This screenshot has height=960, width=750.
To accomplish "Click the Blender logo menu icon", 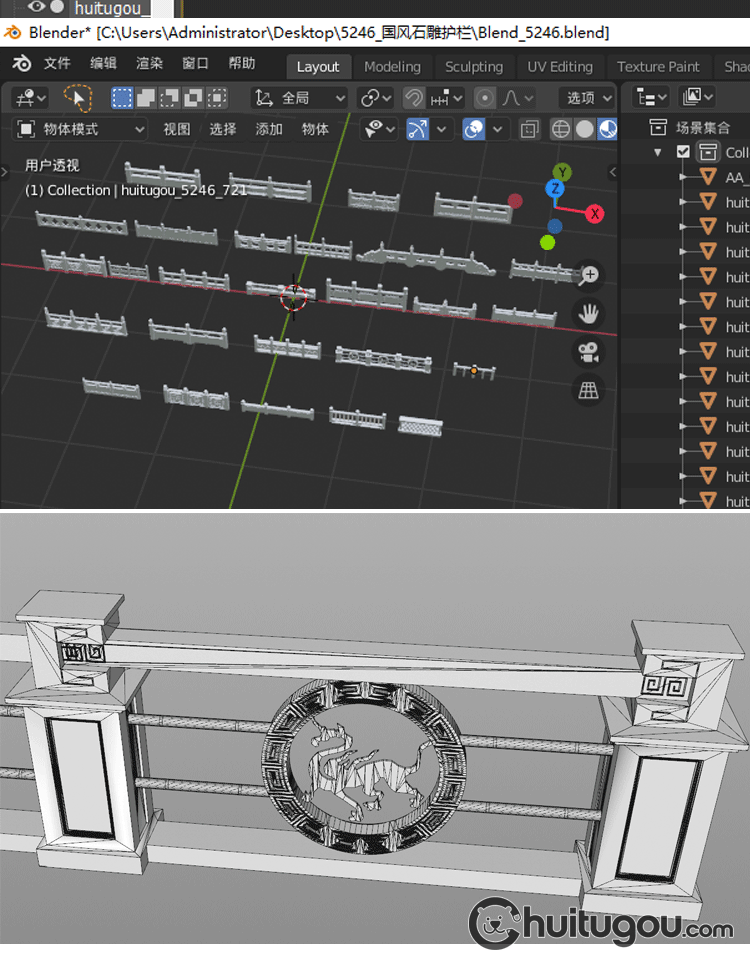I will pyautogui.click(x=22, y=64).
